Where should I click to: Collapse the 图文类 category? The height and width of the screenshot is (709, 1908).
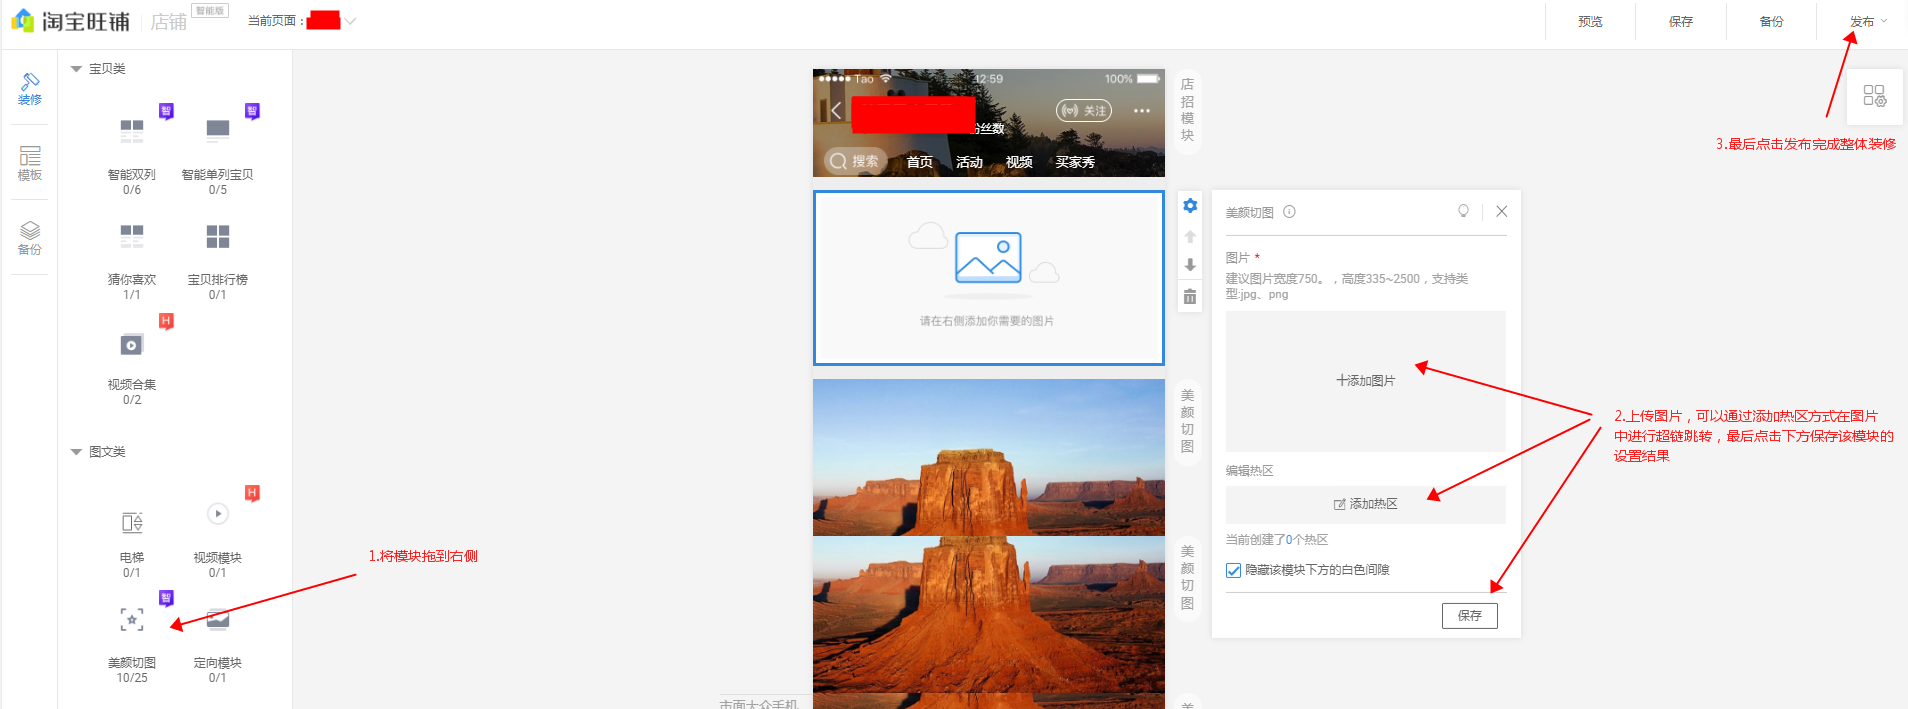76,452
